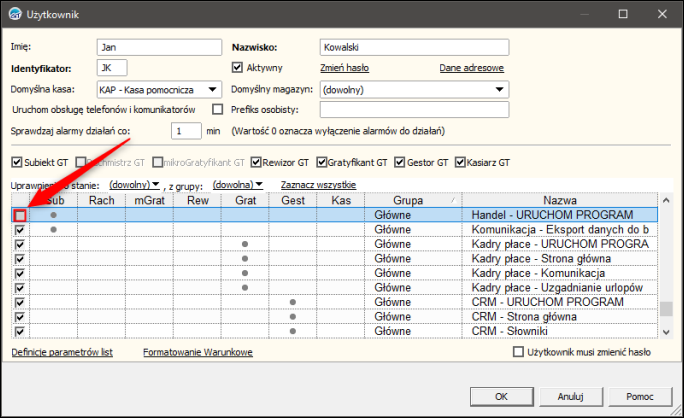Screen dimensions: 684x418
Task: Open the Domyślna kasa dropdown
Action: pos(213,89)
